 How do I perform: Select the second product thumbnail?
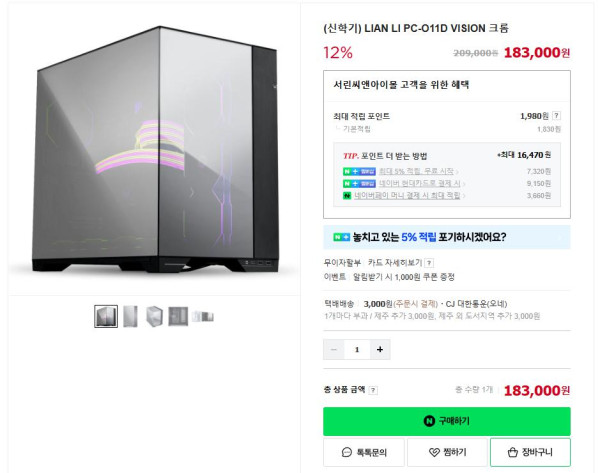[130, 316]
